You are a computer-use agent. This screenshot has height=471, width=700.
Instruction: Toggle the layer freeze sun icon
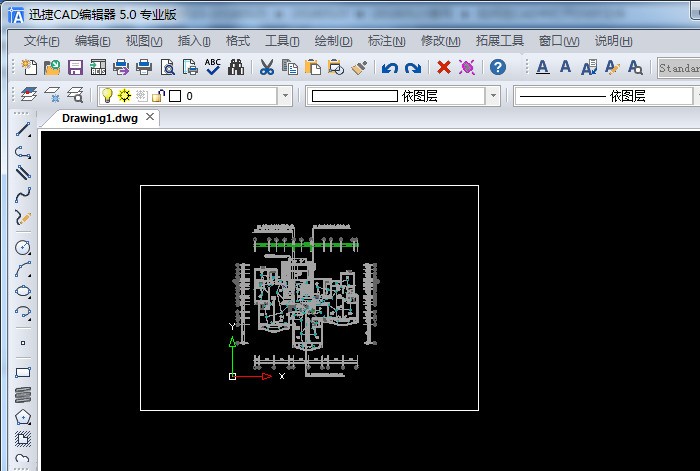tap(124, 96)
